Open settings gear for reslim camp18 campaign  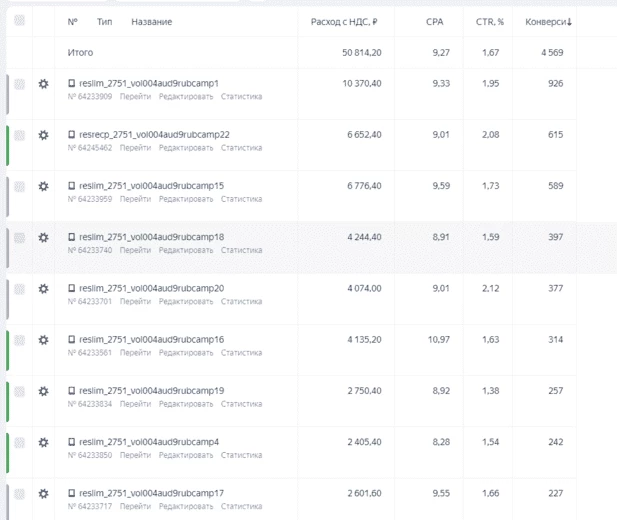pyautogui.click(x=43, y=237)
